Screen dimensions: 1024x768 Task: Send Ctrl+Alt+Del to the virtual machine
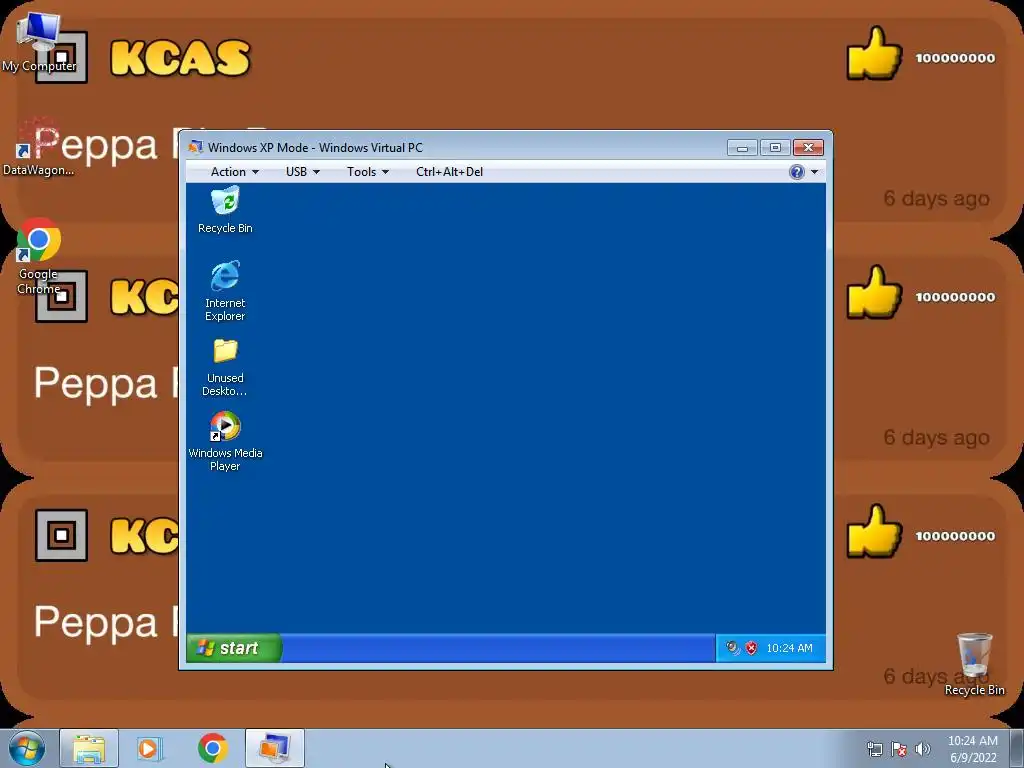pyautogui.click(x=449, y=172)
